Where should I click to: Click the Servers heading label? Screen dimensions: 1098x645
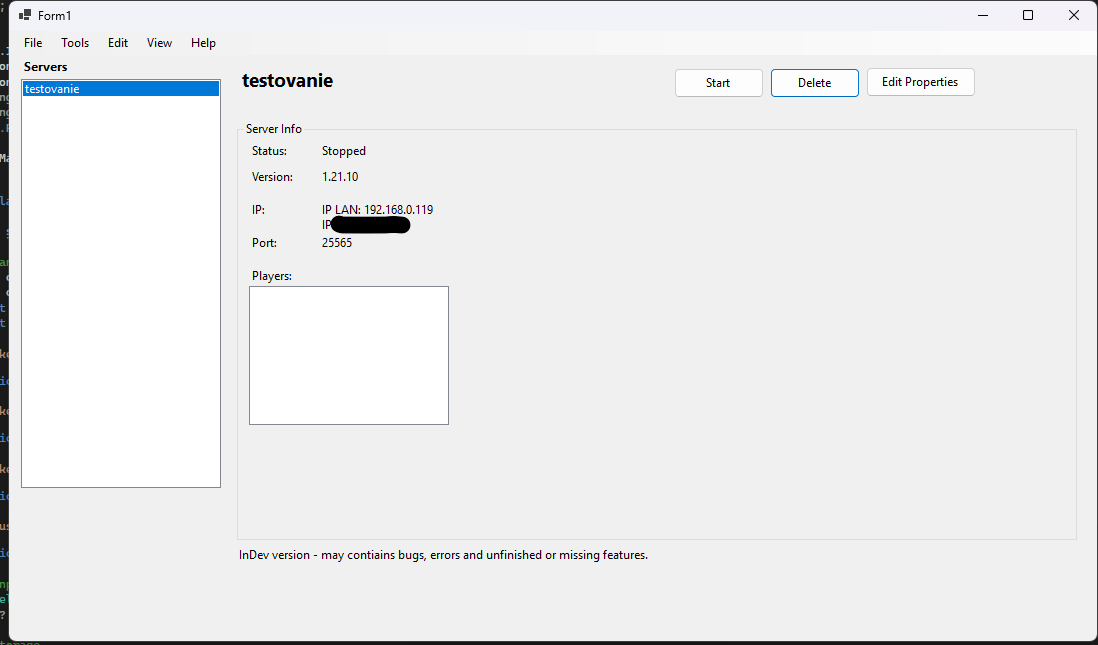tap(46, 67)
